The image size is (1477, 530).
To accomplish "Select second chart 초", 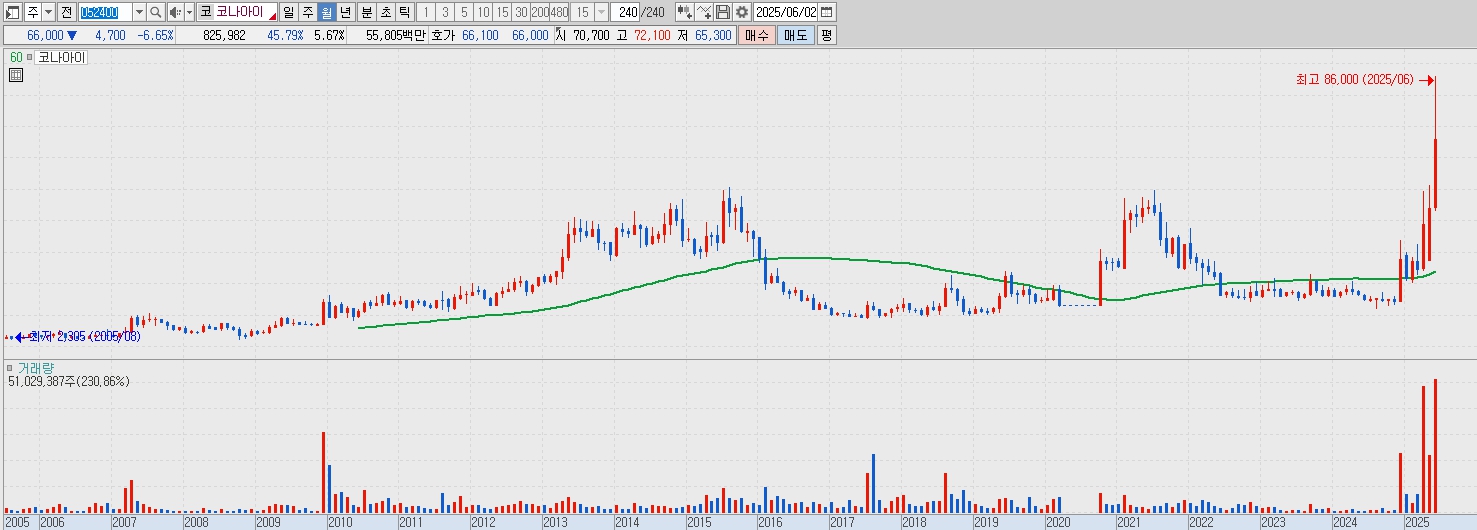I will (x=385, y=12).
